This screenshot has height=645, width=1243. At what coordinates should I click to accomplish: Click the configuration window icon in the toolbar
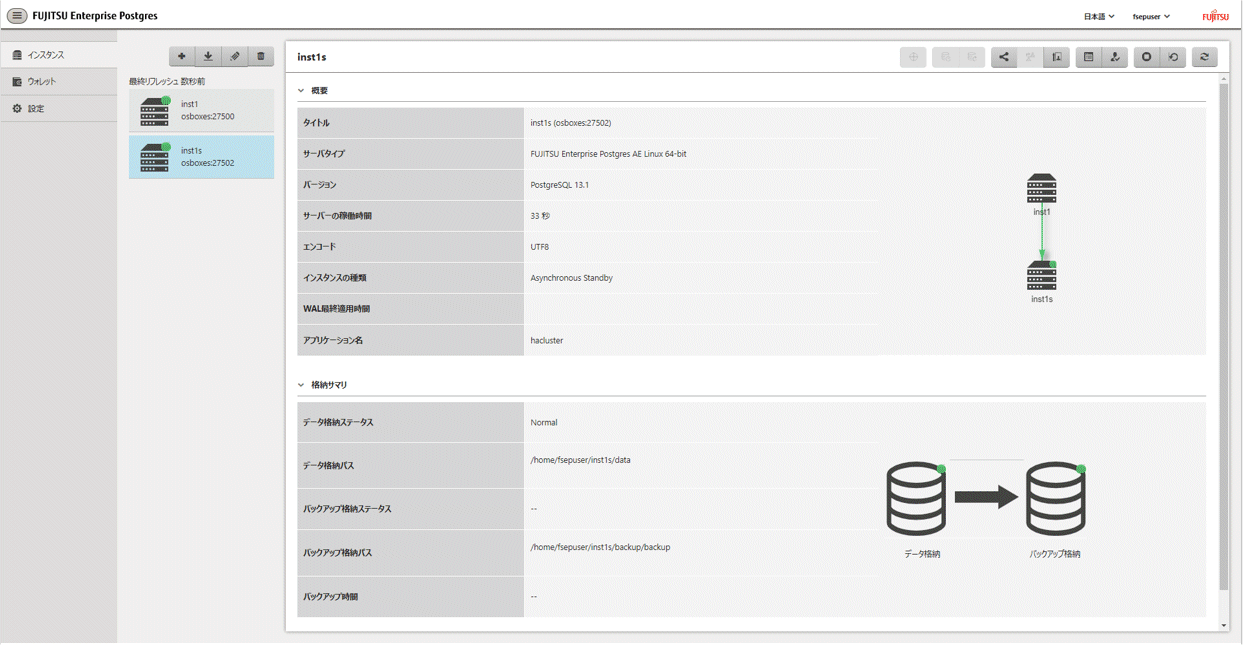(x=1089, y=57)
